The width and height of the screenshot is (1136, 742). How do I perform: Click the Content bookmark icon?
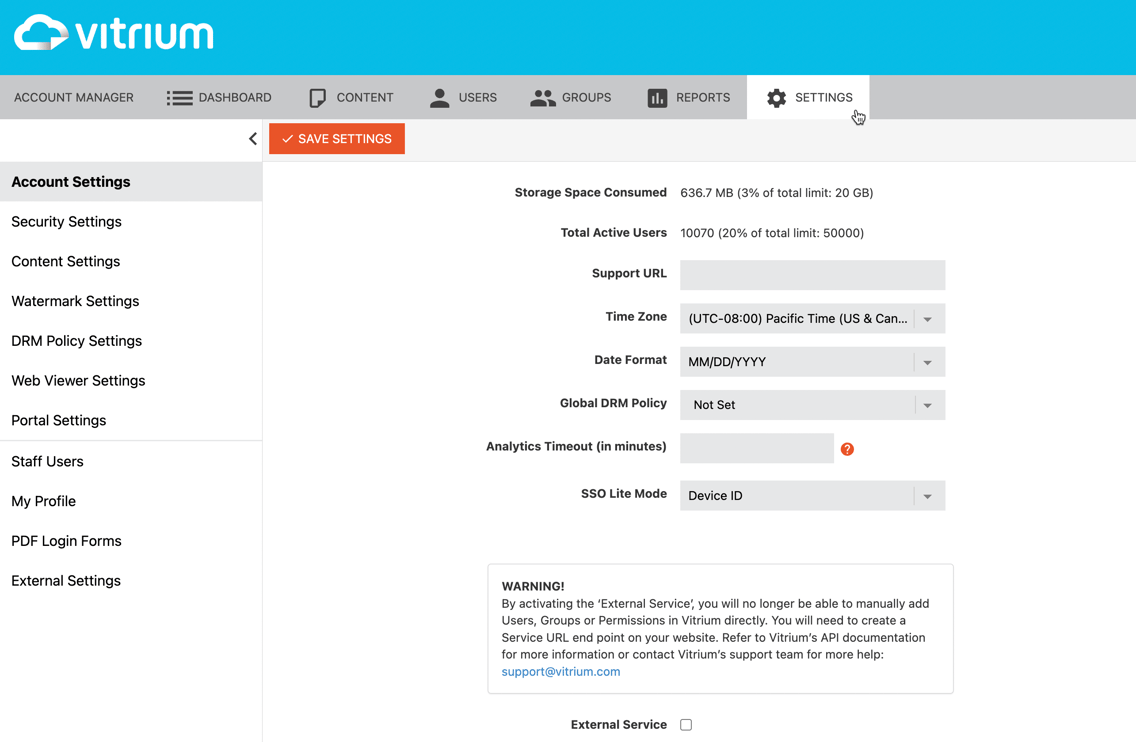point(317,97)
